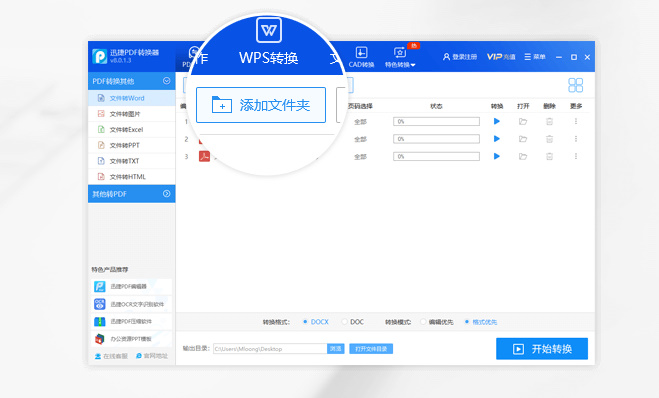
Task: Switch to grid view layout
Action: [575, 85]
